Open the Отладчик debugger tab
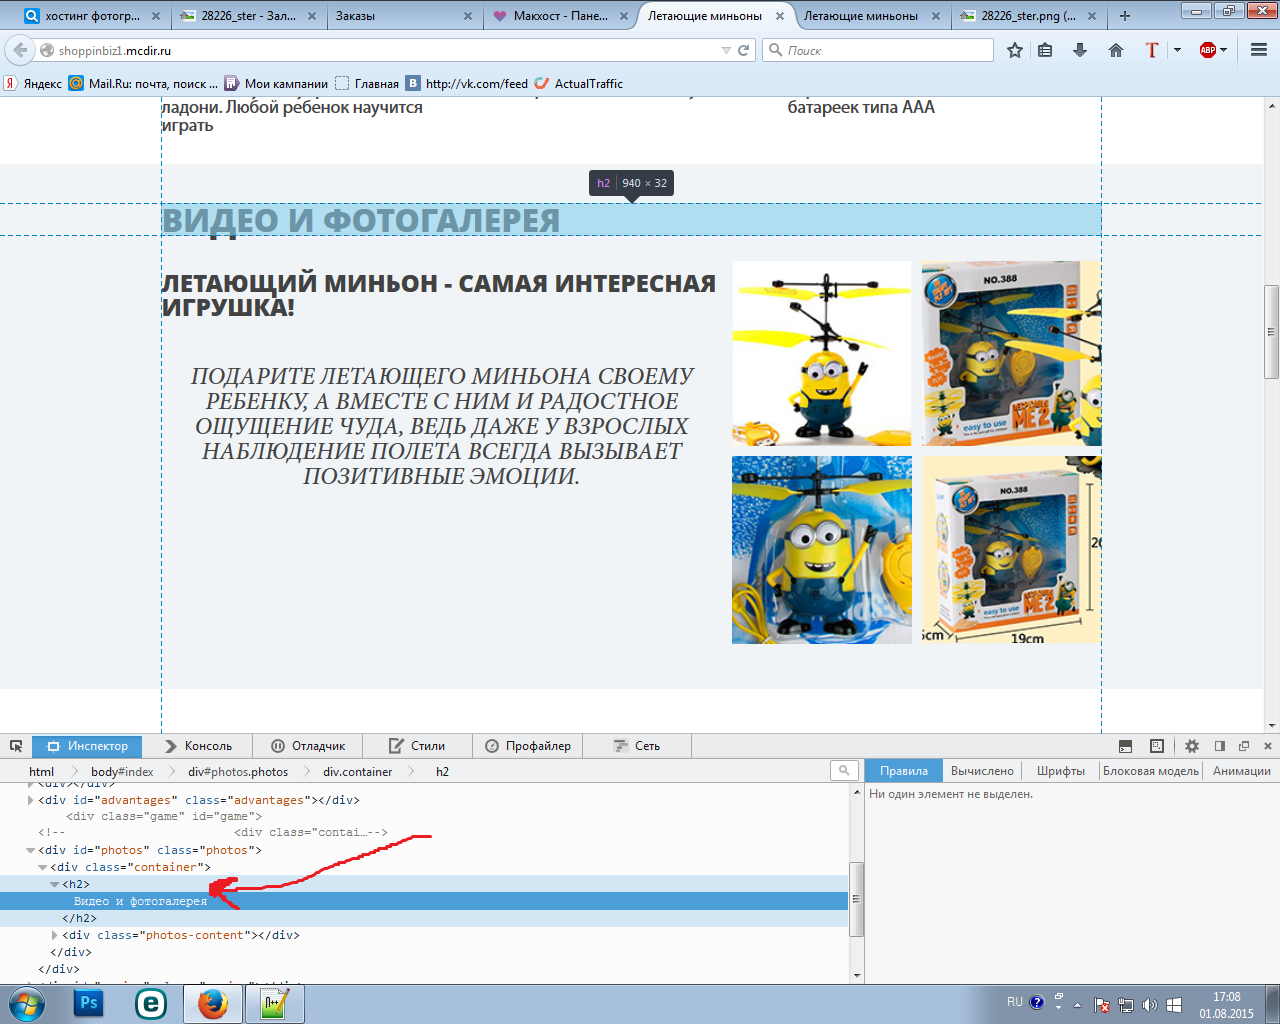Image resolution: width=1280 pixels, height=1024 pixels. tap(308, 746)
